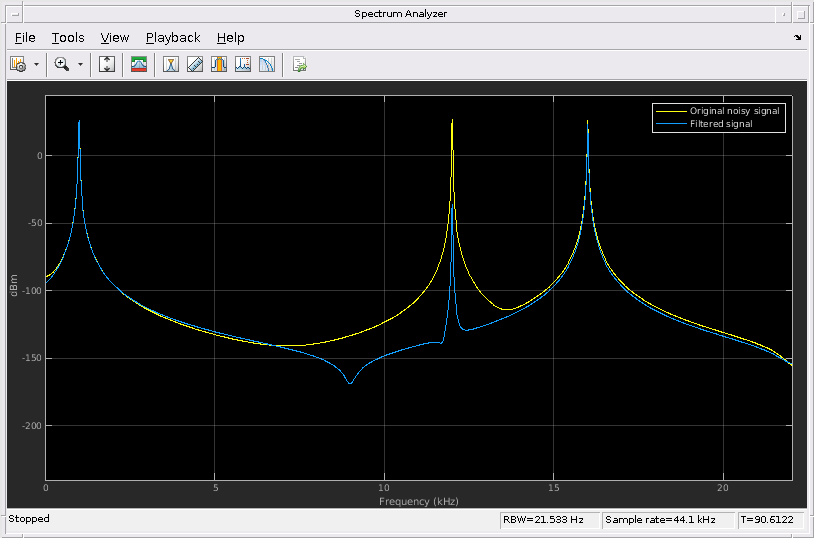The width and height of the screenshot is (814, 538).
Task: Open the ruler measurement tool icon
Action: pos(195,64)
